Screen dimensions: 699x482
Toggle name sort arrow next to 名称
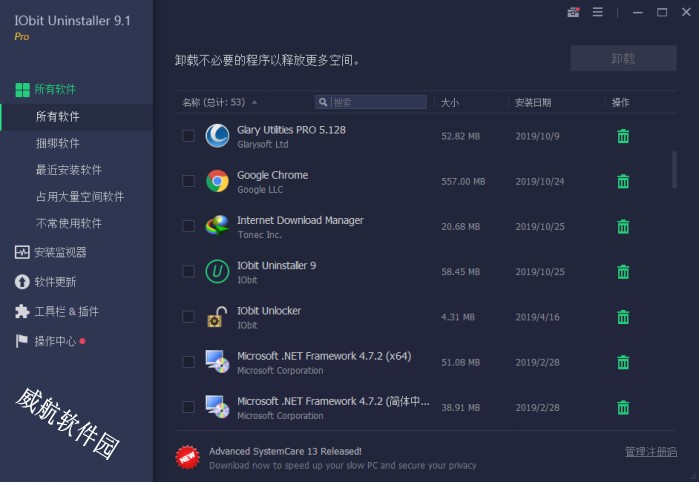click(x=254, y=103)
